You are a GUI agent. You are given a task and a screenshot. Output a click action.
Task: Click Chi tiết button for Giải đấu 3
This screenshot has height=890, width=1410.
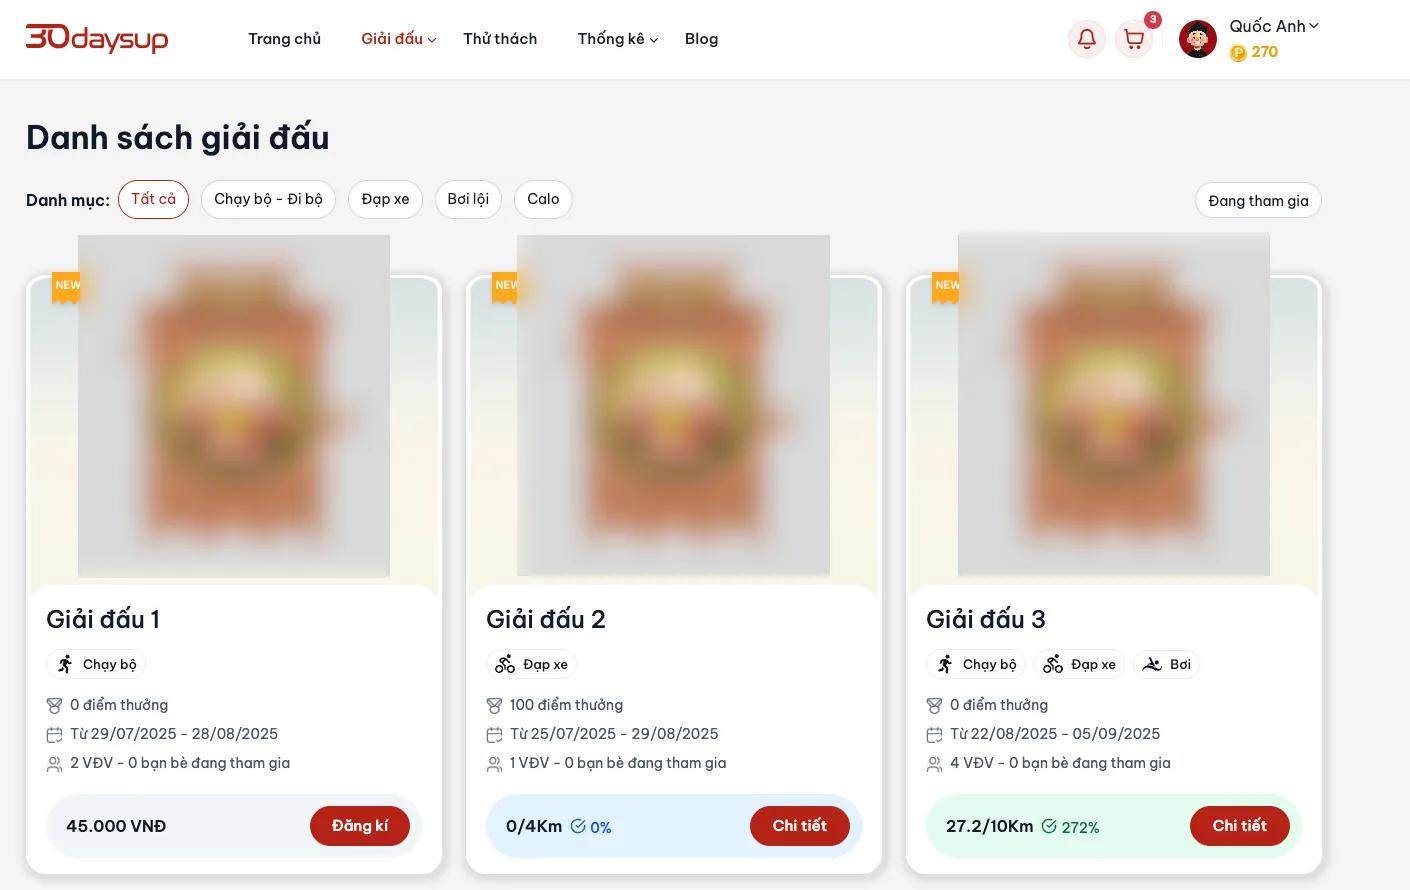[x=1240, y=826]
